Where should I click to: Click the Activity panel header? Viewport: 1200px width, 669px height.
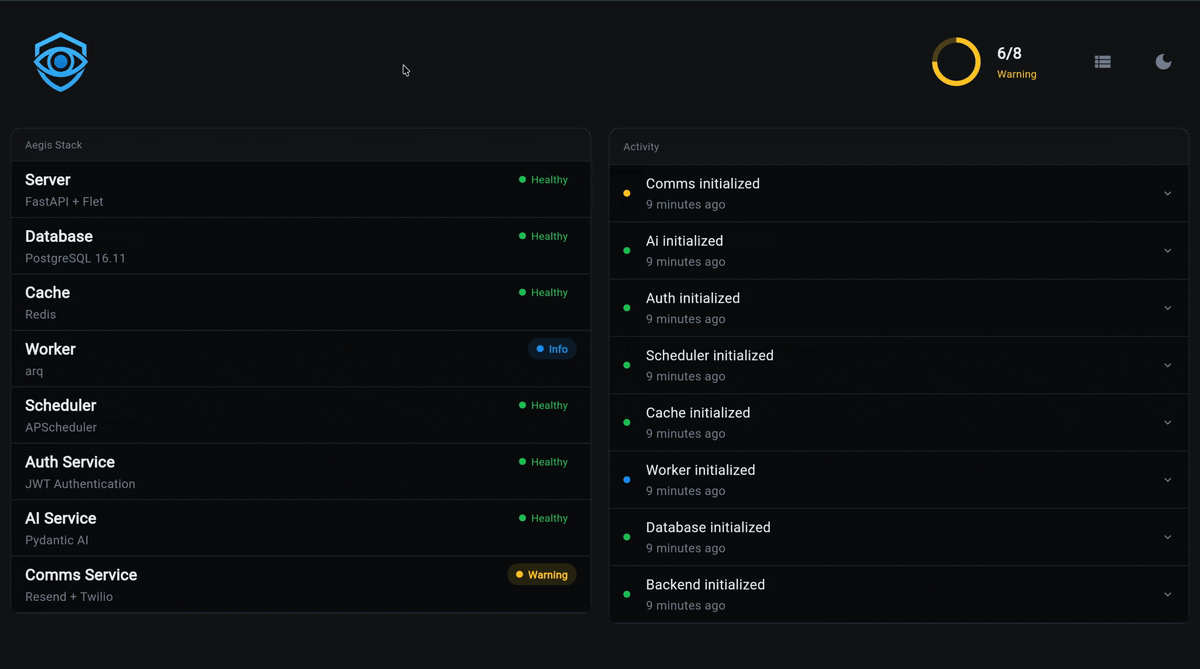point(899,147)
